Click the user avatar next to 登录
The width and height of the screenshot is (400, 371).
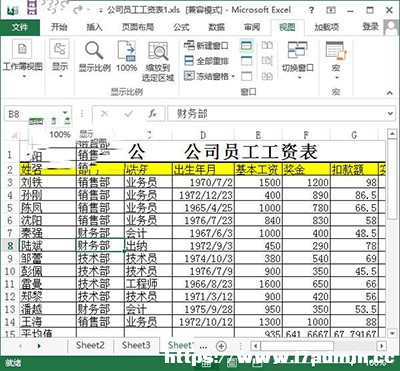pos(391,27)
